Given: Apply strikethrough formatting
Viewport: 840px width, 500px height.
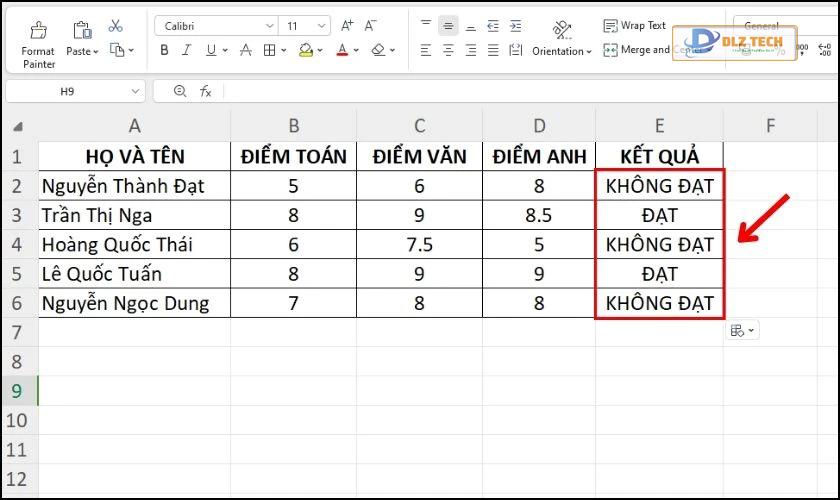Looking at the screenshot, I should pos(246,50).
